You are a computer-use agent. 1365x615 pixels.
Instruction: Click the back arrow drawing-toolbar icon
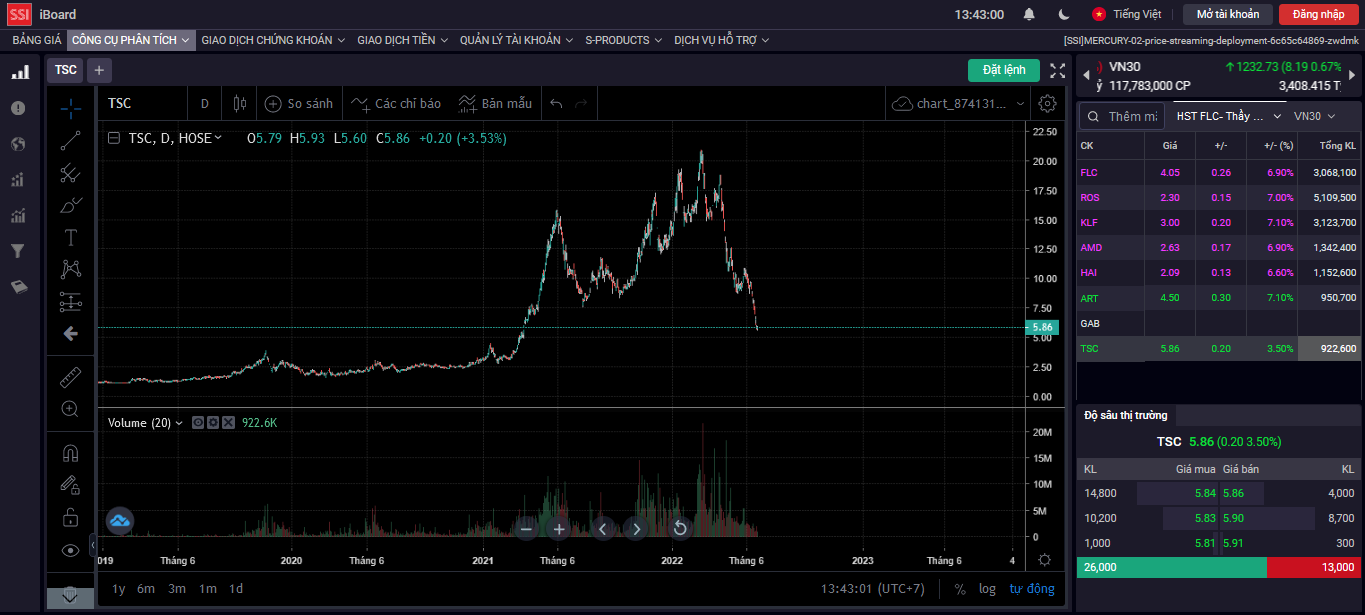(70, 333)
